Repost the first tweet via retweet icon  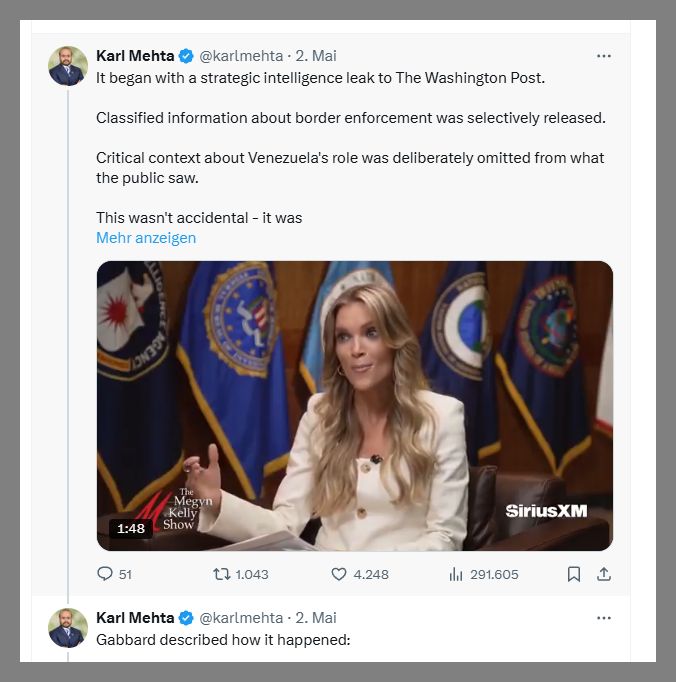point(222,574)
